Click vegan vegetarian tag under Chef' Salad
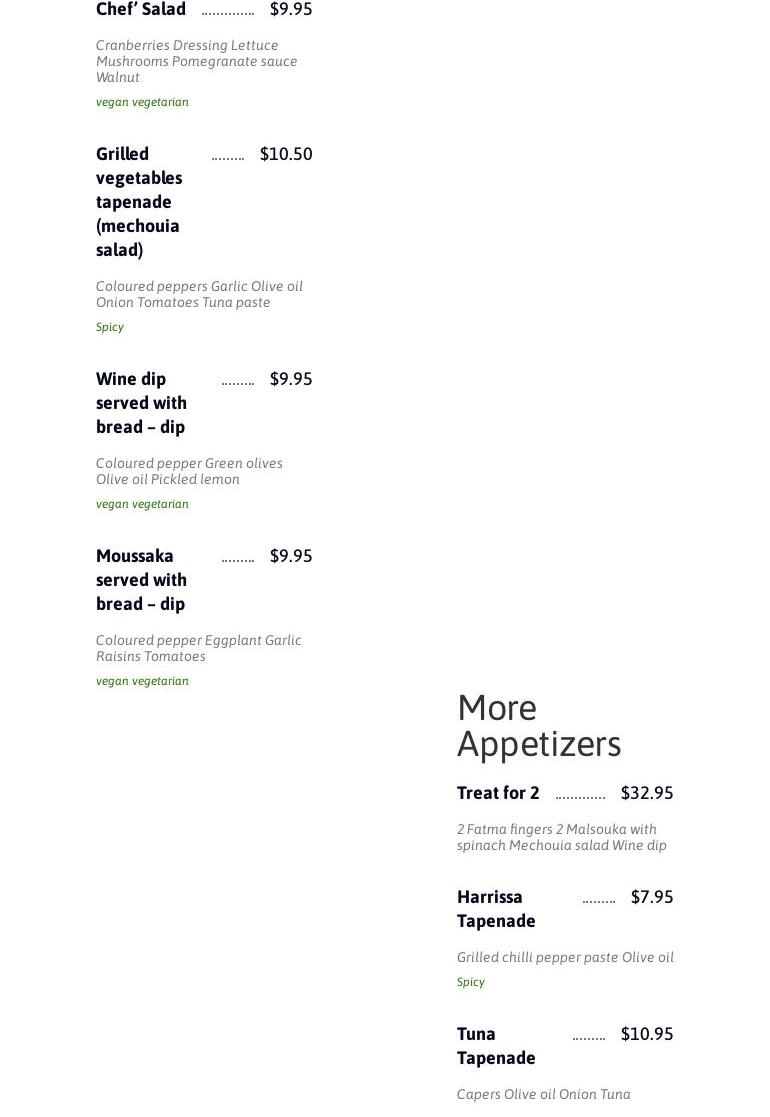 (142, 102)
